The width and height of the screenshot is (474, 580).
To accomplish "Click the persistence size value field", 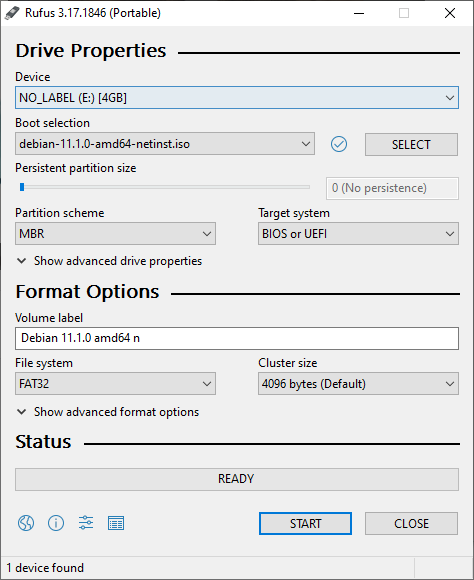I will [x=392, y=188].
